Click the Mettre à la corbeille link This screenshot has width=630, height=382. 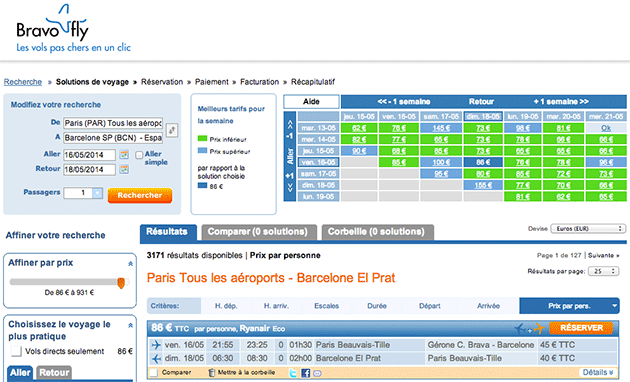tap(246, 373)
